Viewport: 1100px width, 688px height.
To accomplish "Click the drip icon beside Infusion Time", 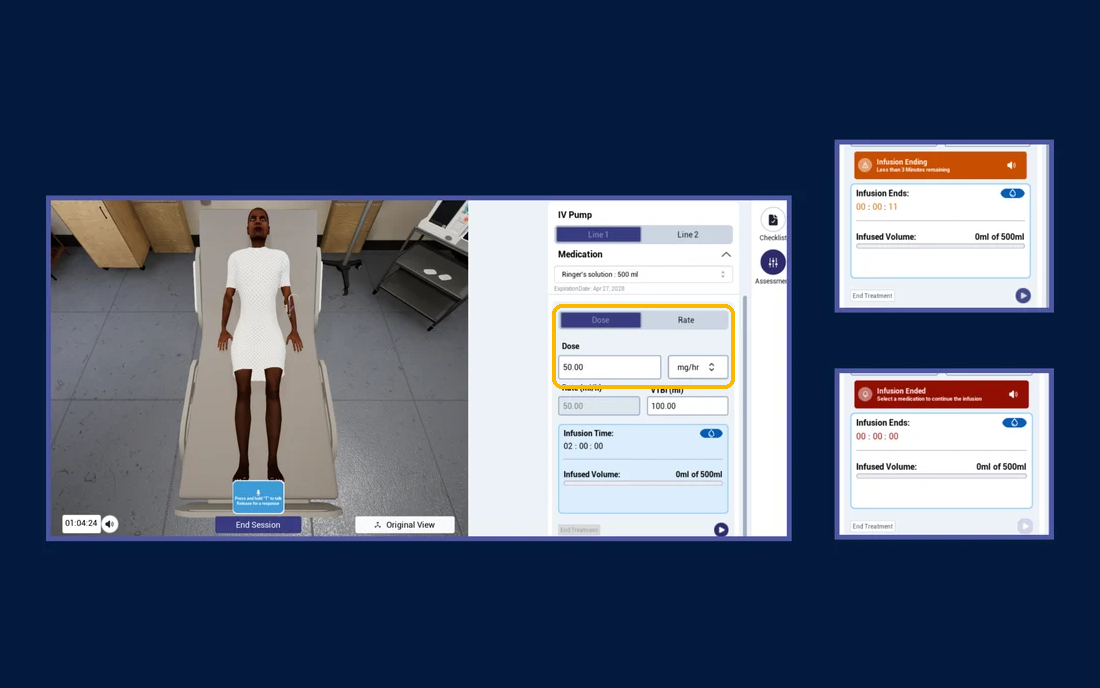I will click(x=711, y=433).
